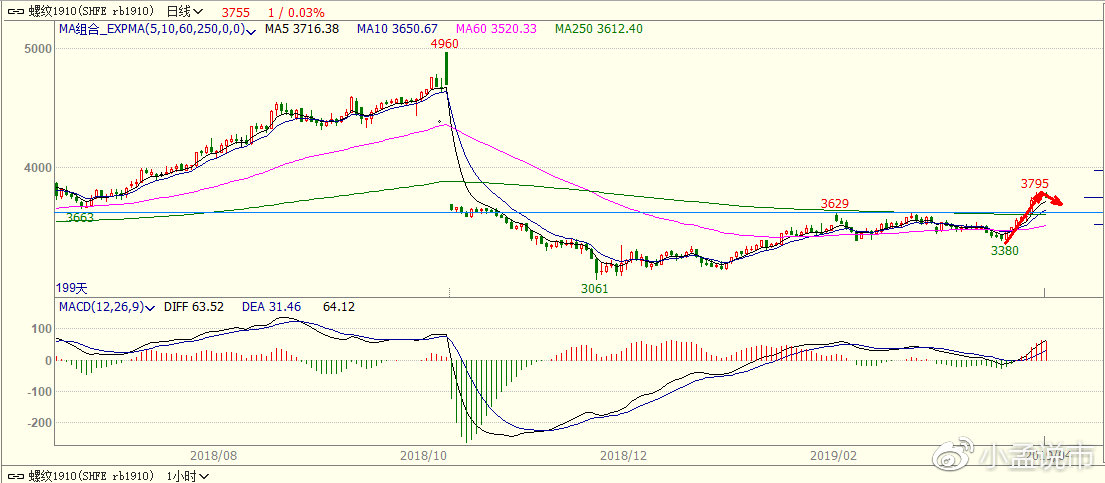Click the 5000 price axis label
Viewport: 1105px width, 483px height.
(37, 49)
